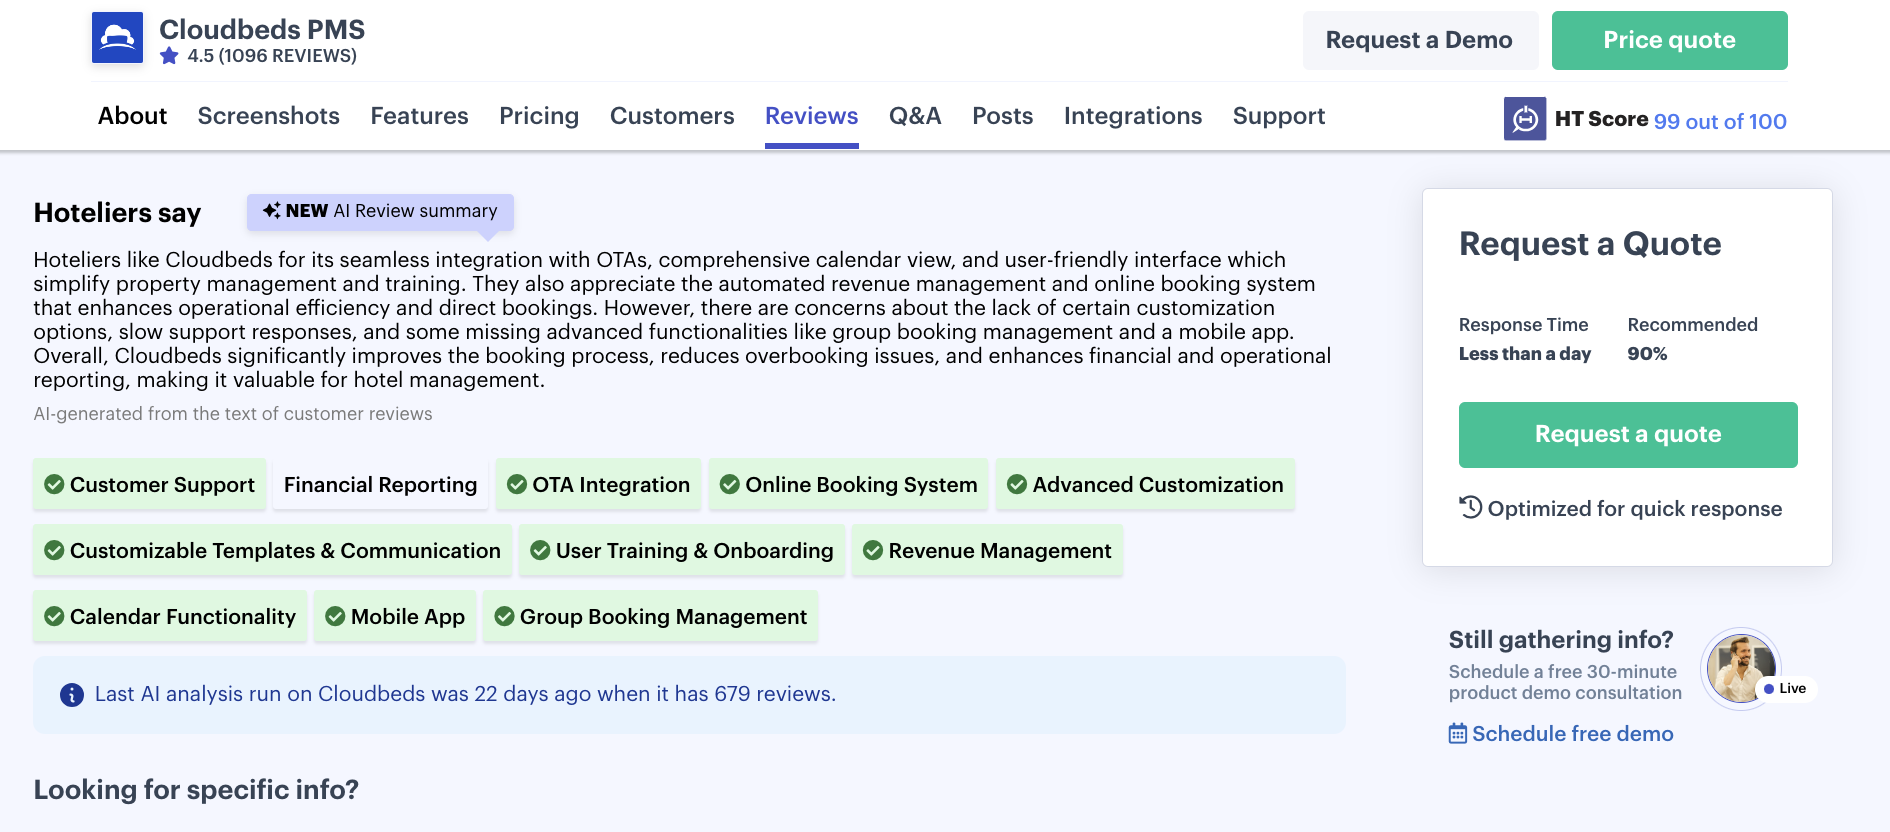Pick the Online Booking System tag label
The image size is (1890, 832).
click(862, 485)
